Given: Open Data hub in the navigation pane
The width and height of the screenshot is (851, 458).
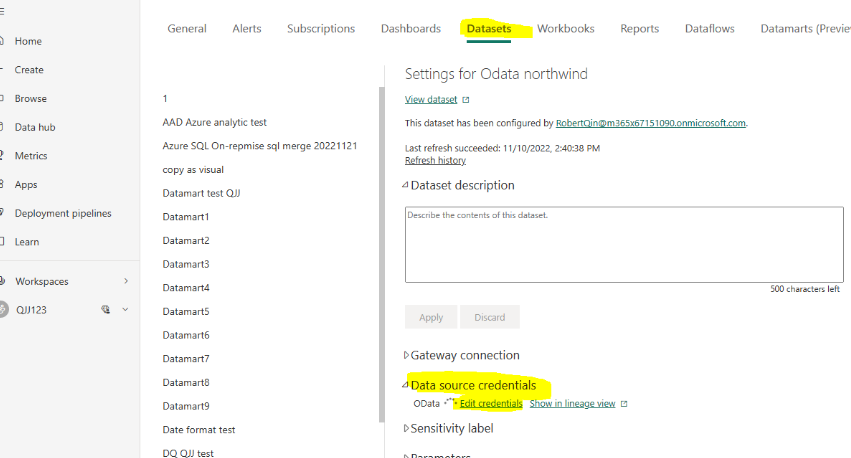Looking at the screenshot, I should tap(35, 128).
